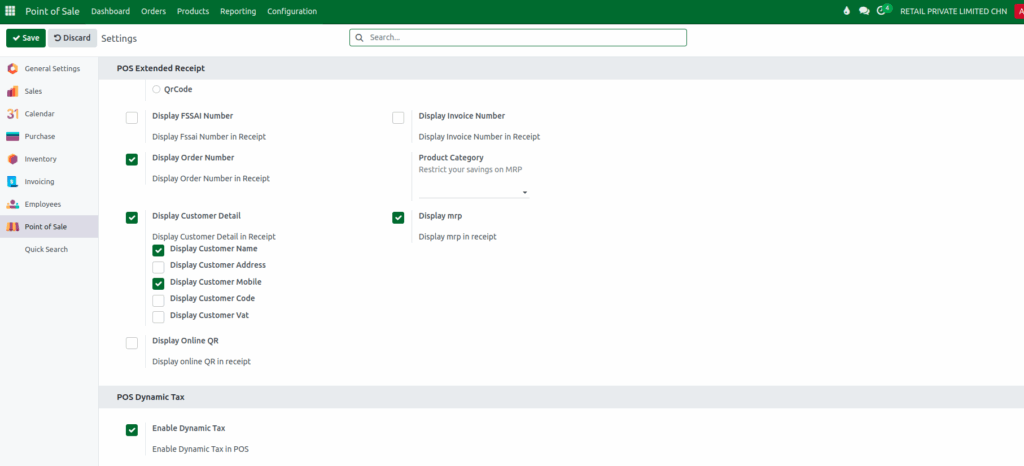Viewport: 1024px width, 466px height.
Task: Uncheck Display Customer Detail
Action: [x=132, y=217]
